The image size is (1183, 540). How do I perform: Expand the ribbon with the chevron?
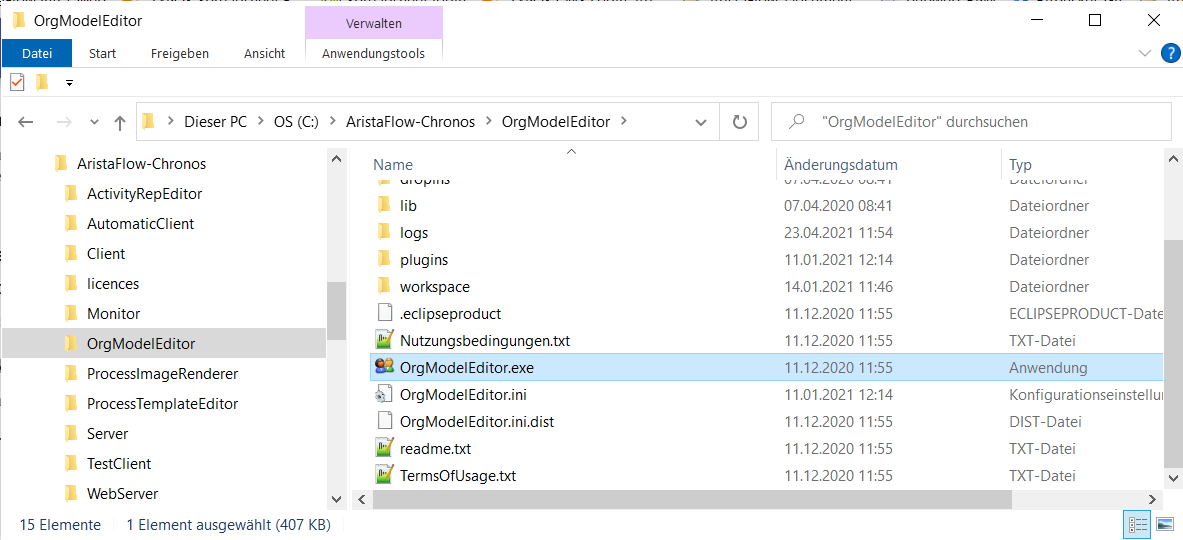tap(1145, 53)
